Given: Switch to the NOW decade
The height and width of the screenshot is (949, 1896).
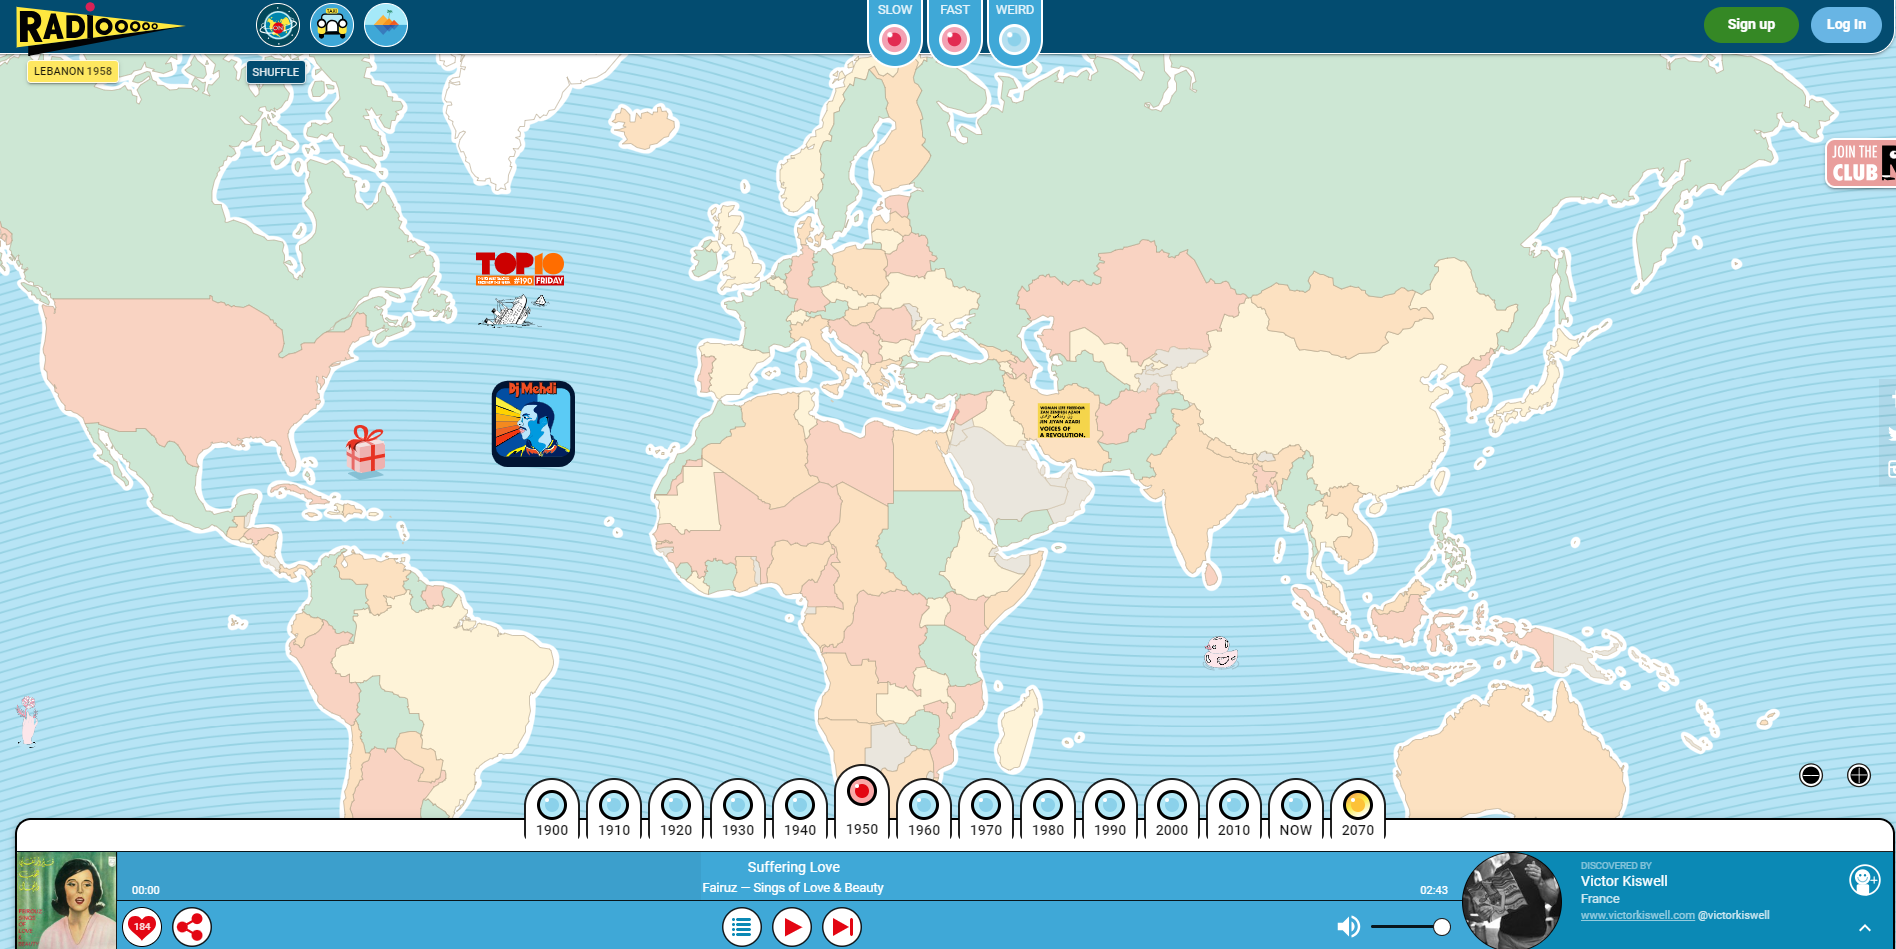Looking at the screenshot, I should click(1296, 806).
